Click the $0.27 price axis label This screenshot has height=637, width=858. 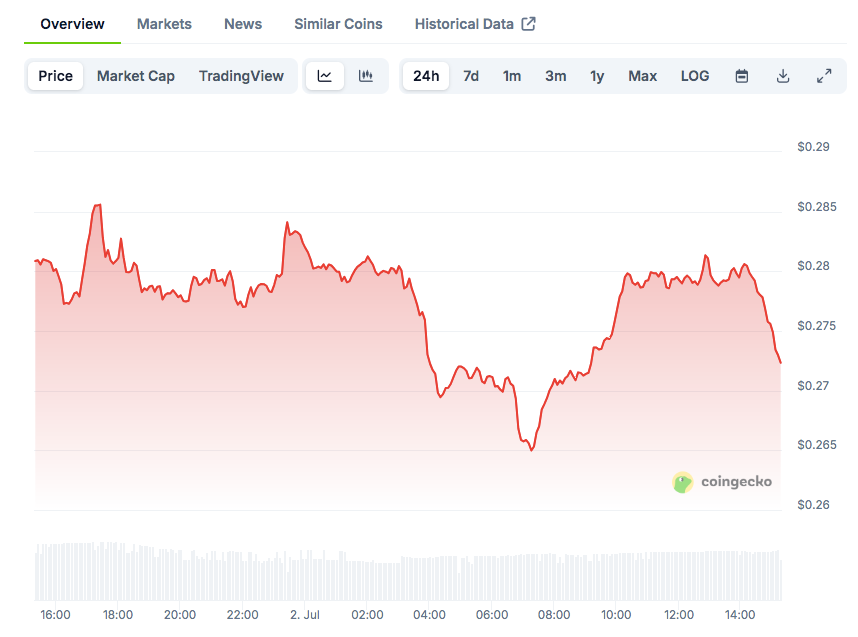pyautogui.click(x=813, y=386)
